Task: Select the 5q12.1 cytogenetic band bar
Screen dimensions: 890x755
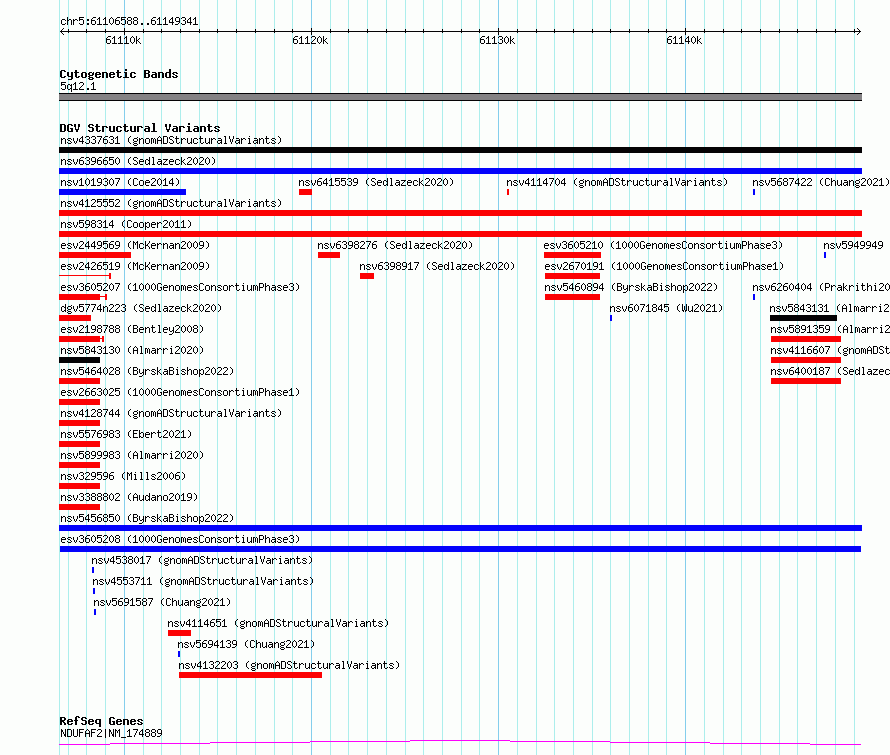Action: click(x=460, y=97)
